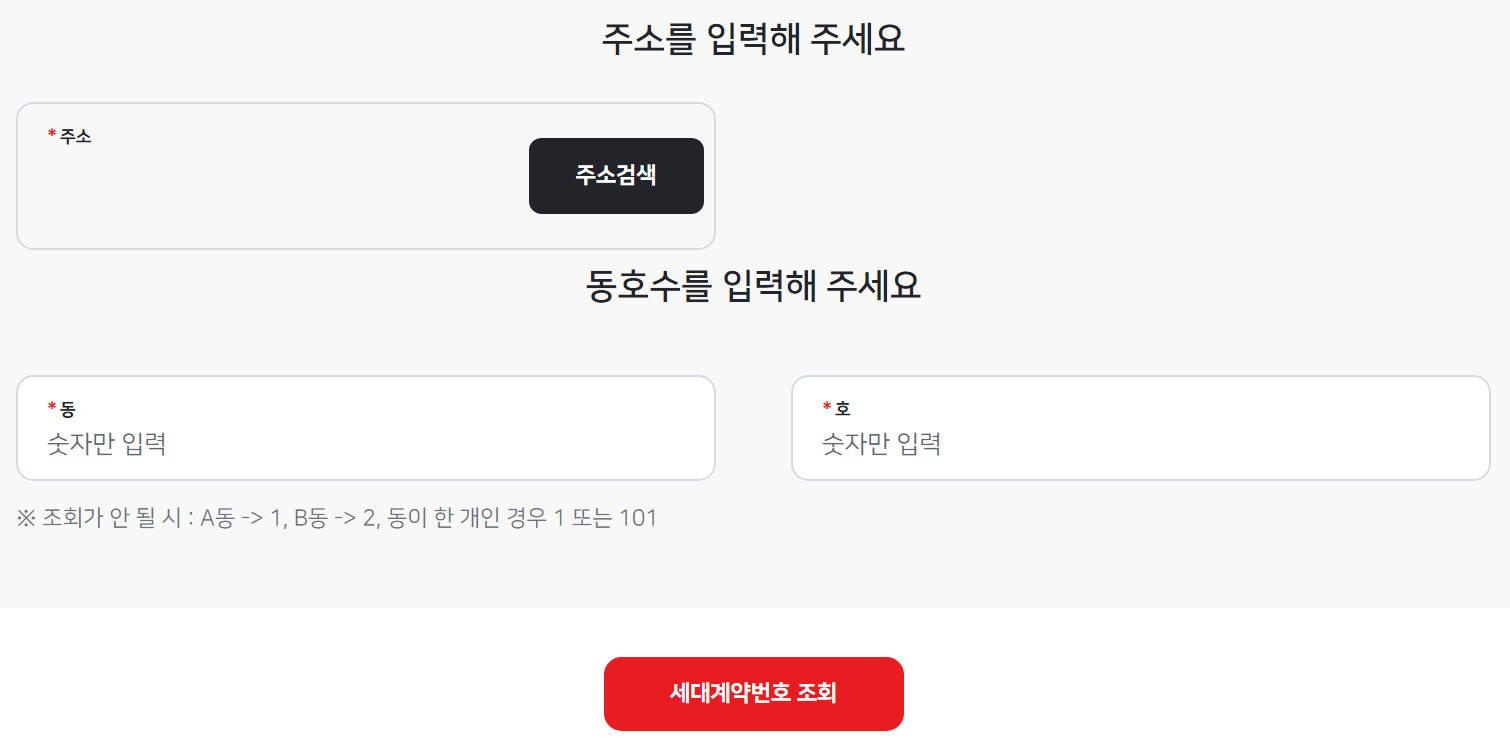Viewport: 1510px width, 738px height.
Task: Click the red asterisk beside 주소
Action: [50, 133]
